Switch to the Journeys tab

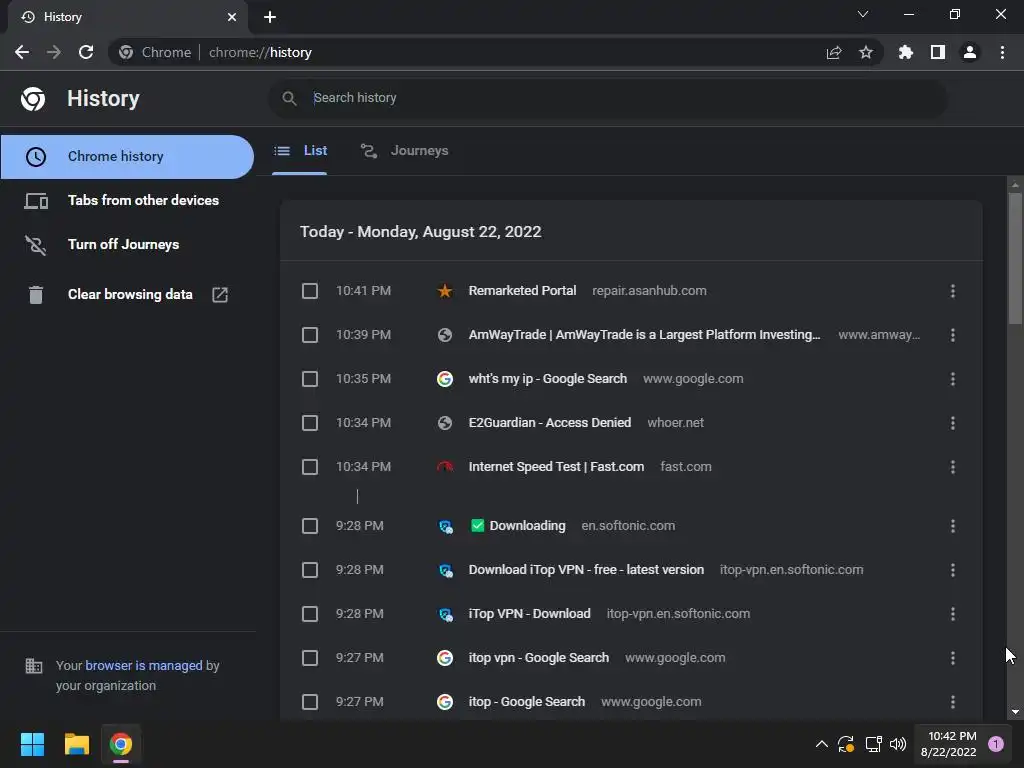pyautogui.click(x=405, y=151)
